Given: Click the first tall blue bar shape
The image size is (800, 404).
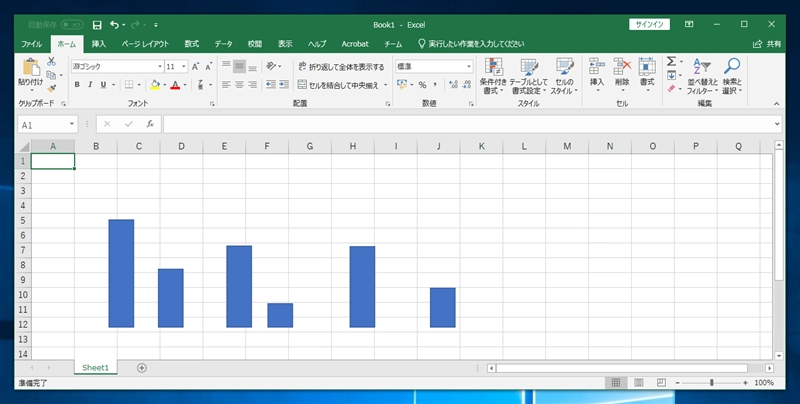Looking at the screenshot, I should 121,273.
